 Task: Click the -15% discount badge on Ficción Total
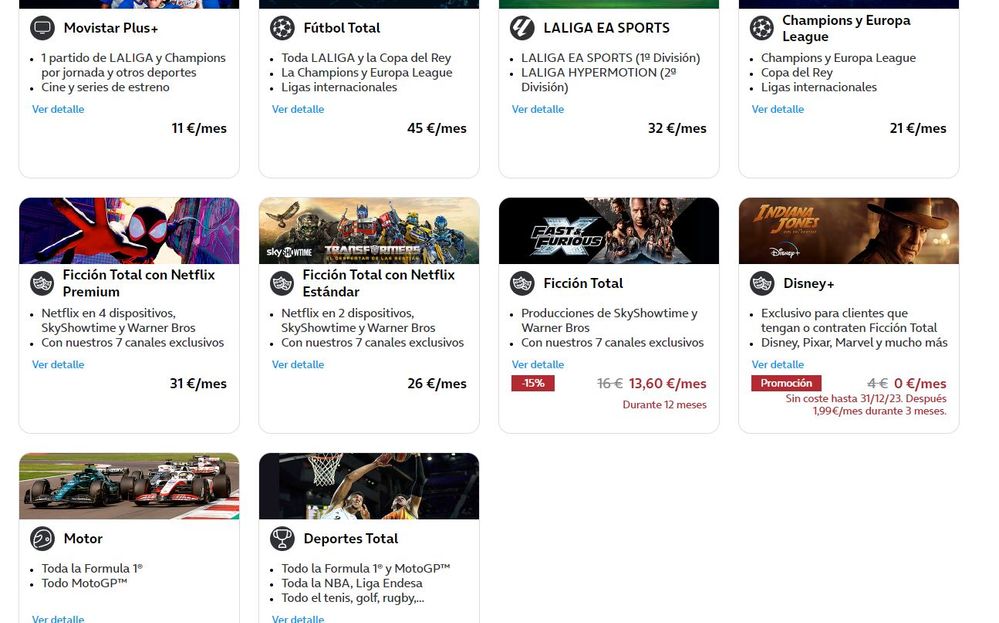tap(533, 383)
